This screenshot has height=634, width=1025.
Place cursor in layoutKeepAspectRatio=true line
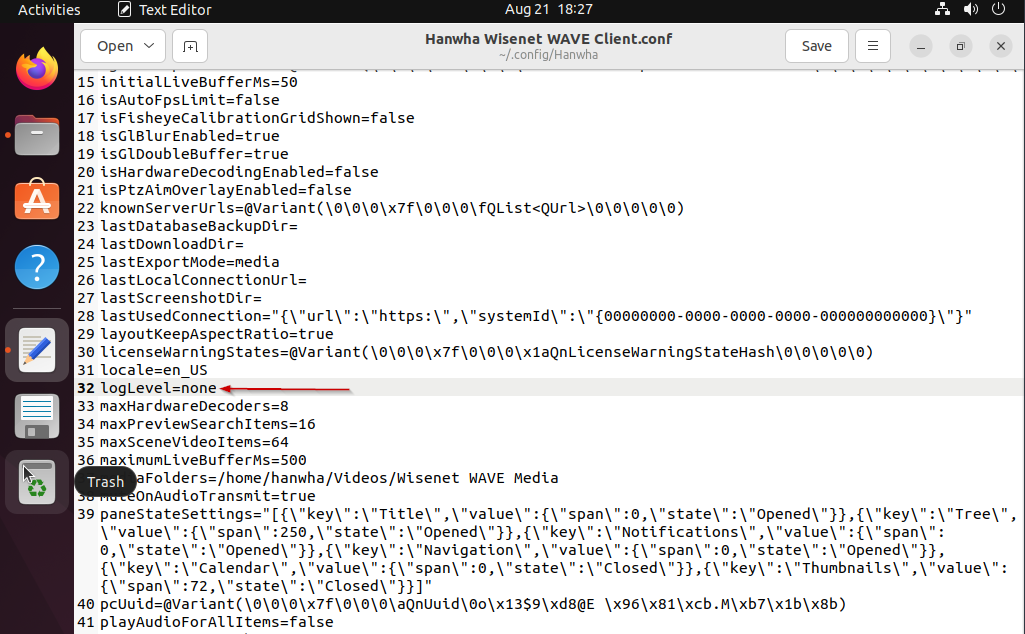click(x=216, y=334)
